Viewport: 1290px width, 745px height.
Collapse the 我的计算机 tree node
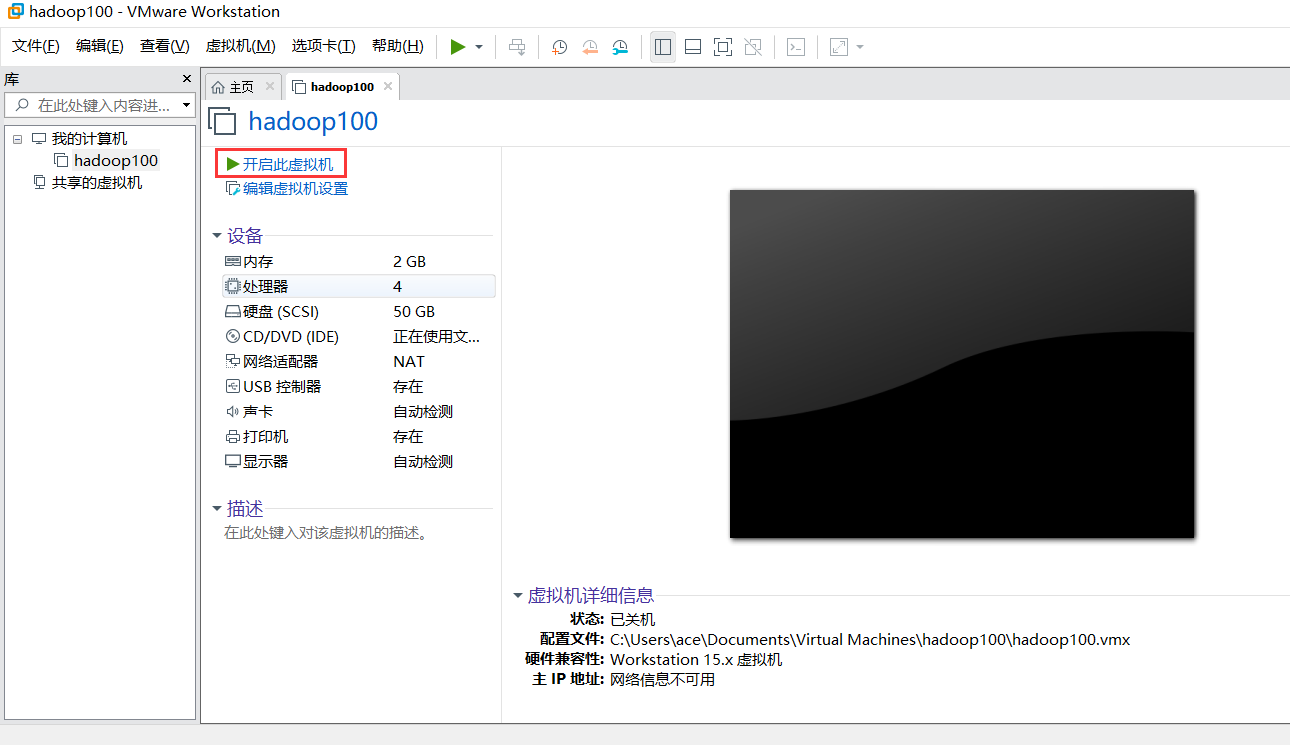click(x=17, y=139)
